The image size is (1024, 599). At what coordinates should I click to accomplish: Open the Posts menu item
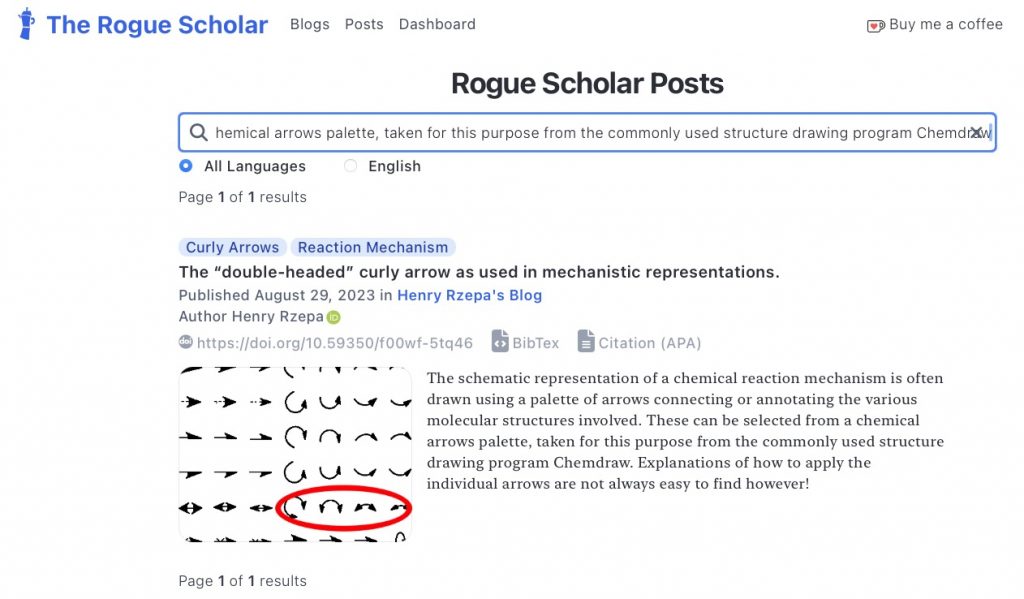tap(363, 24)
